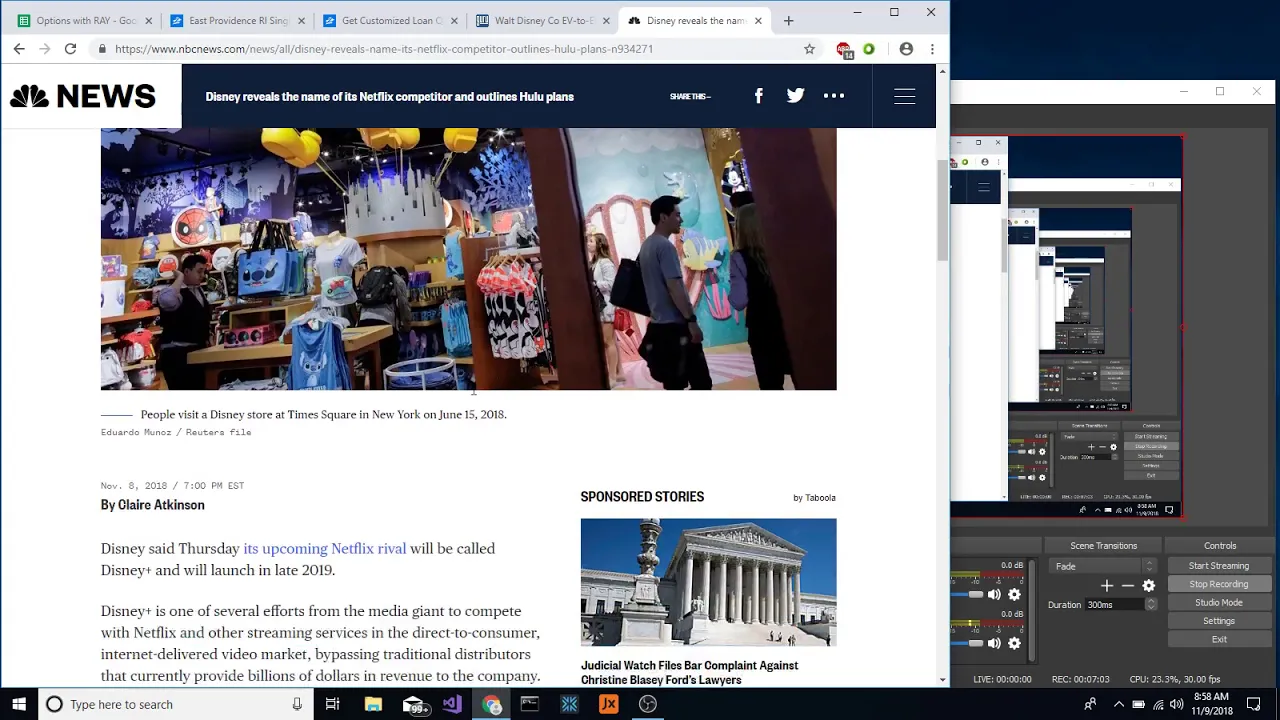Open Task View on the taskbar
This screenshot has width=1280, height=720.
pos(332,704)
